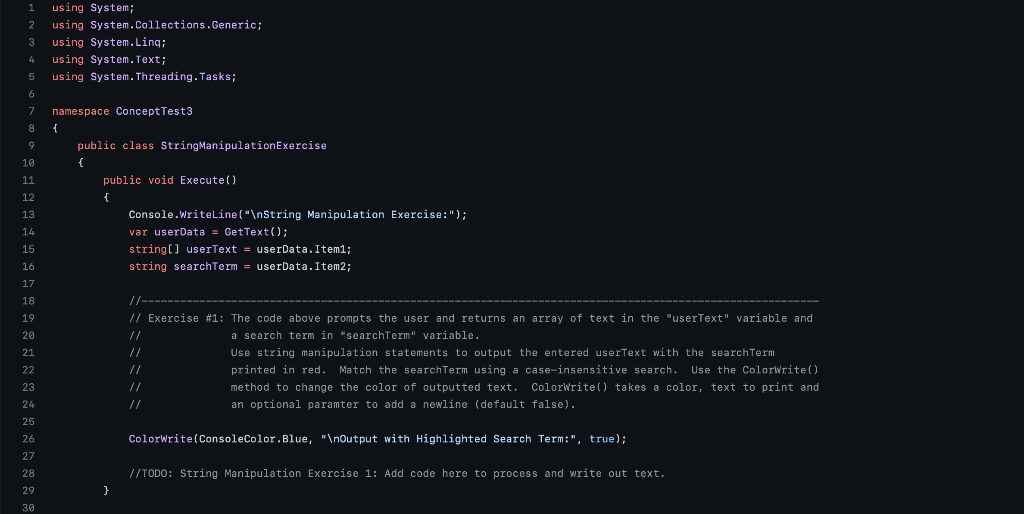Click the true keyword on line 26

pyautogui.click(x=601, y=439)
